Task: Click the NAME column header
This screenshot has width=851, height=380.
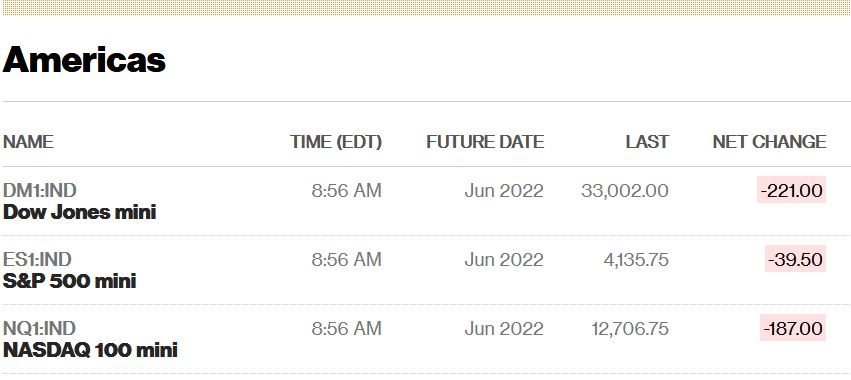Action: coord(28,142)
